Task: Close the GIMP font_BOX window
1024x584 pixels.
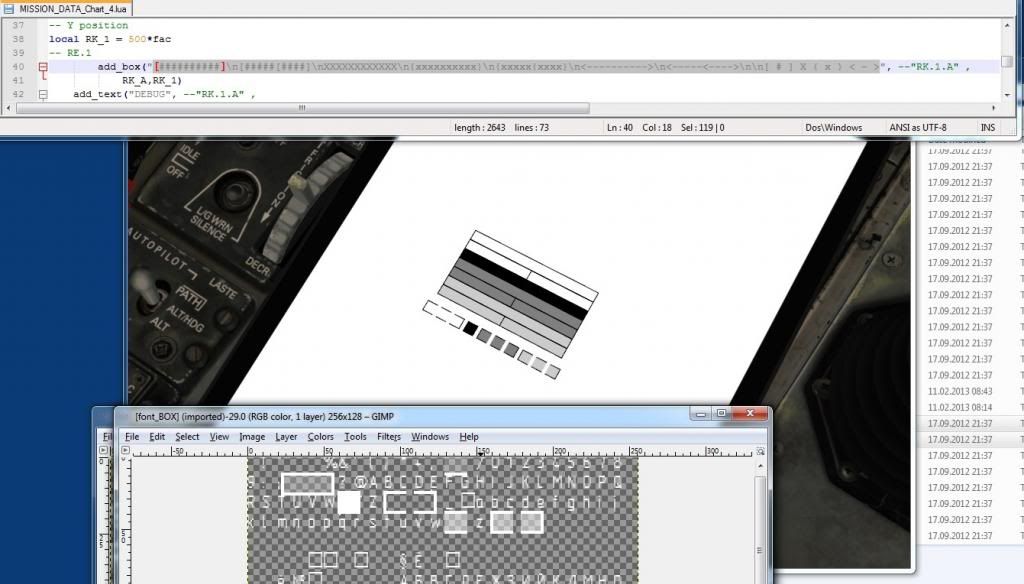Action: [x=749, y=414]
